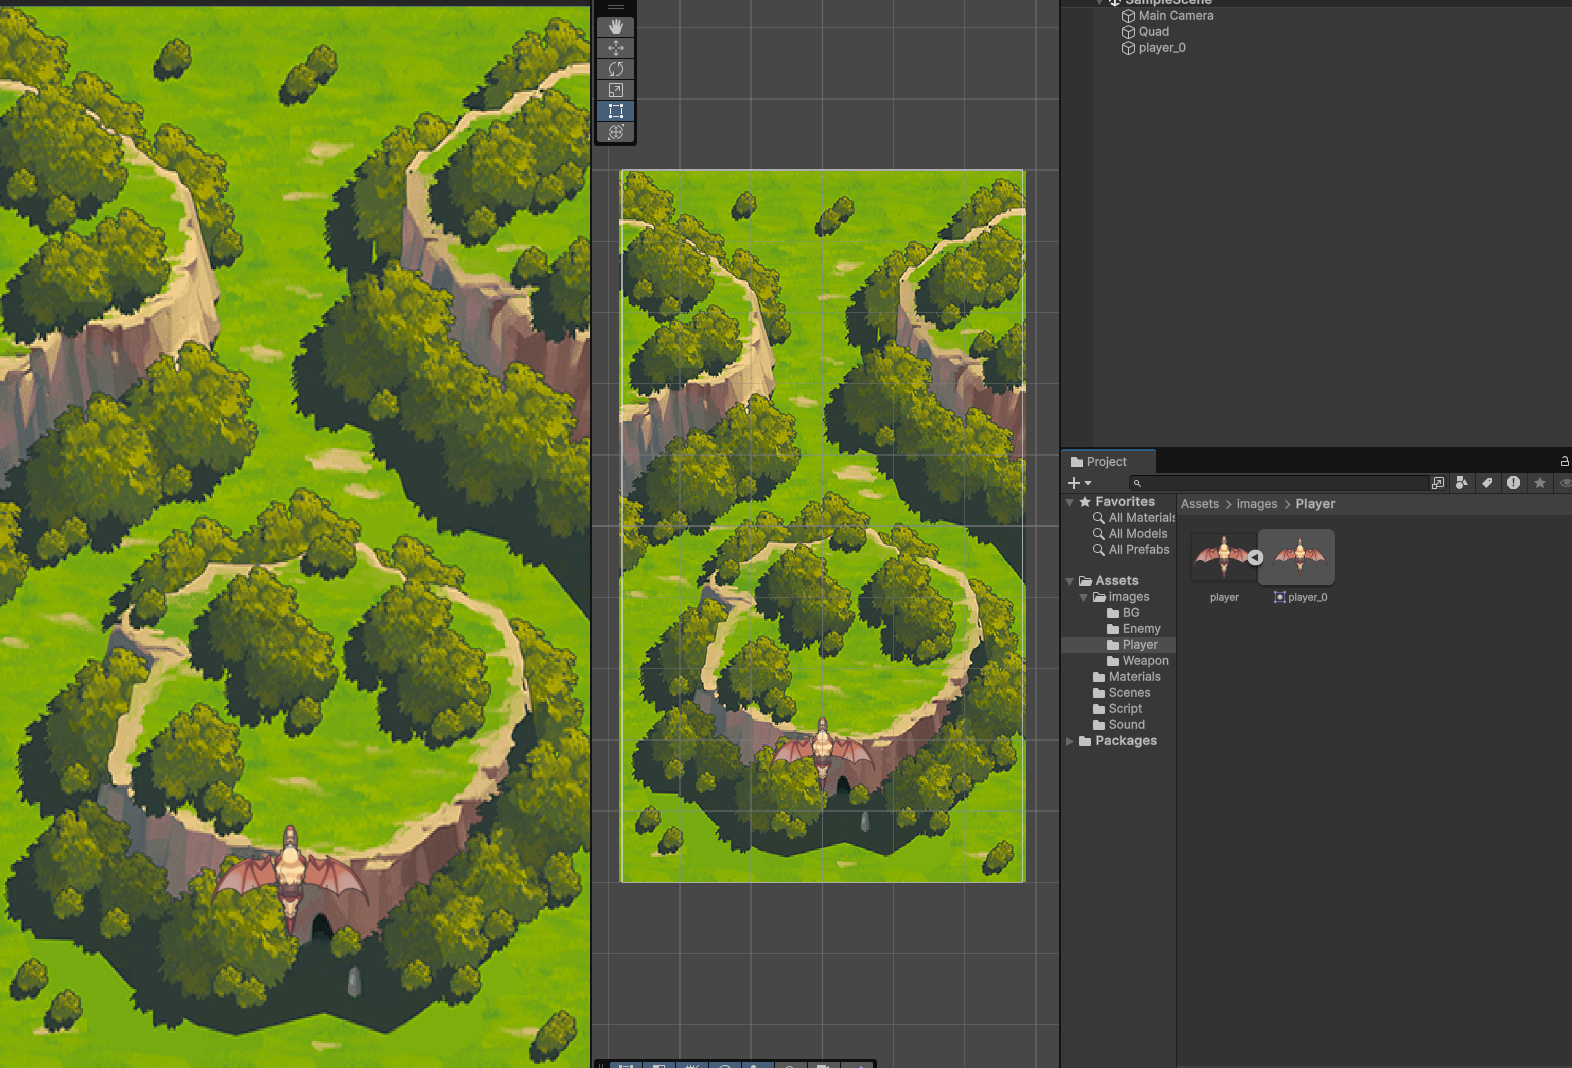Image resolution: width=1572 pixels, height=1068 pixels.
Task: Open the Enemy folder
Action: click(x=1134, y=629)
